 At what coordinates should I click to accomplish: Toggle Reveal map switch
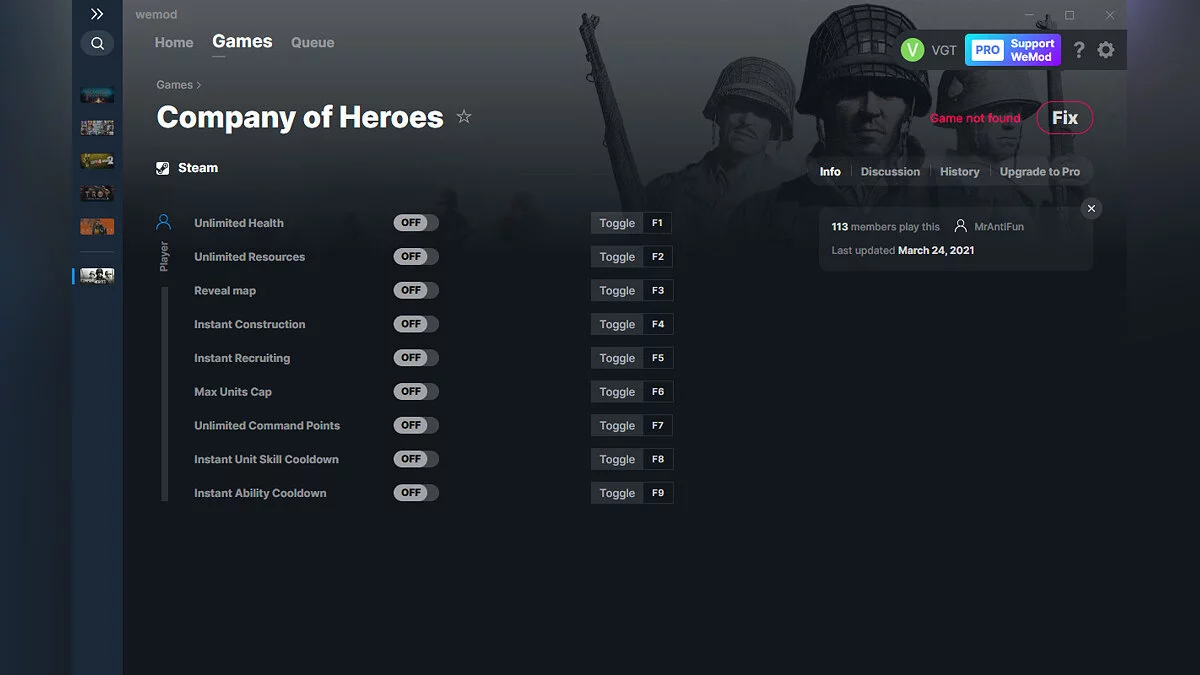[x=416, y=290]
